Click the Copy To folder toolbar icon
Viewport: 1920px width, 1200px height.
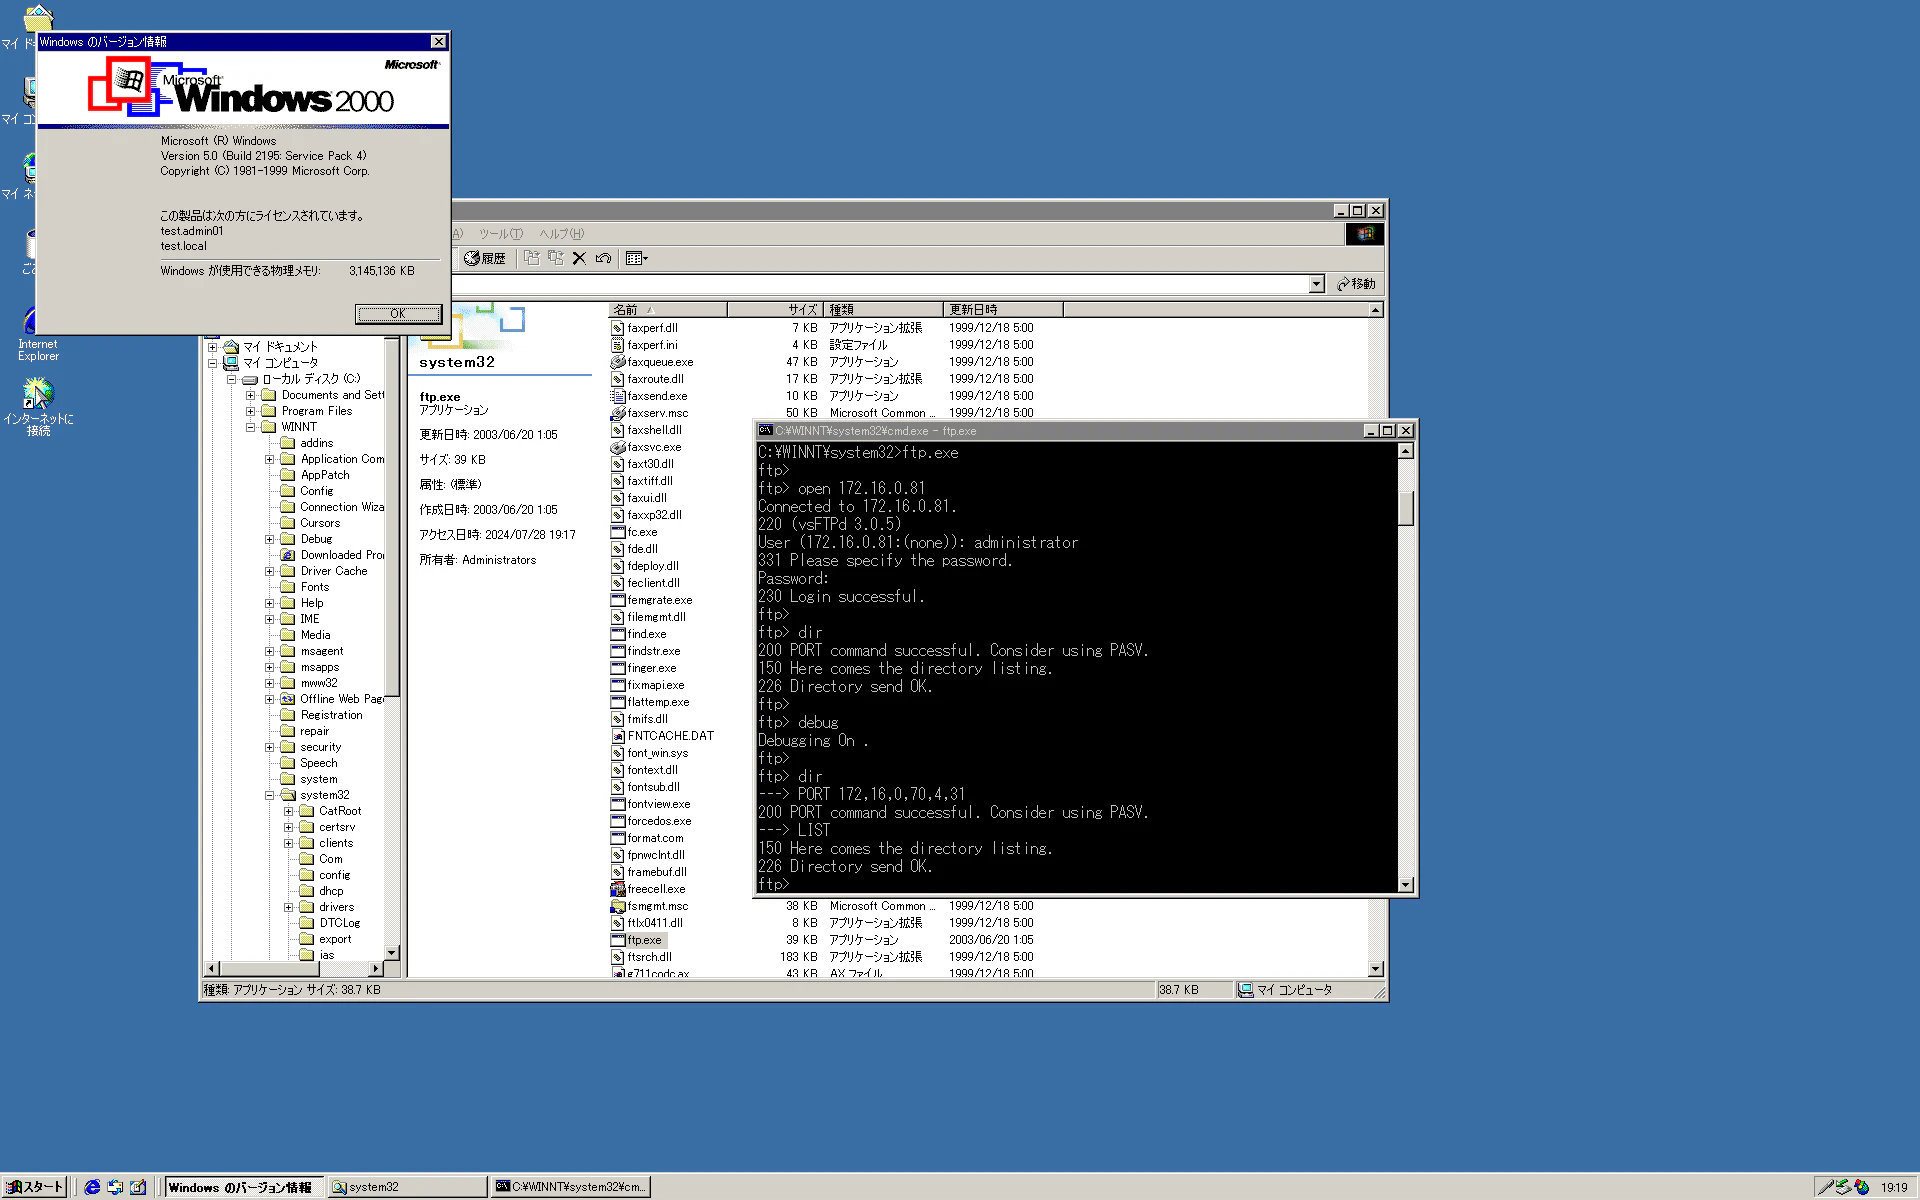coord(556,258)
